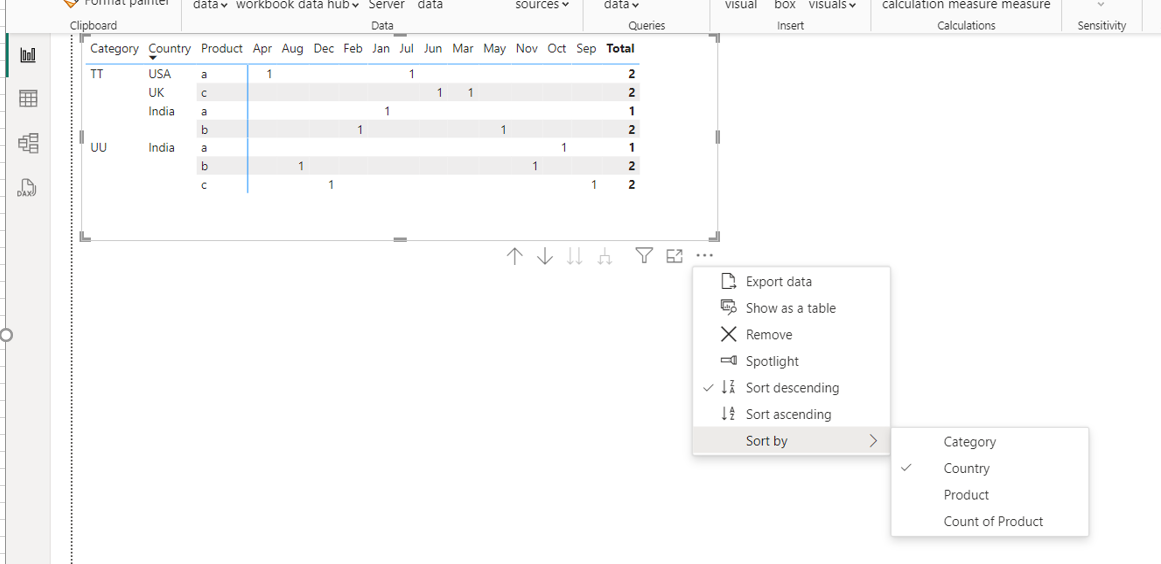Click the Country column header in matrix
Viewport: 1161px width, 564px height.
pyautogui.click(x=170, y=49)
